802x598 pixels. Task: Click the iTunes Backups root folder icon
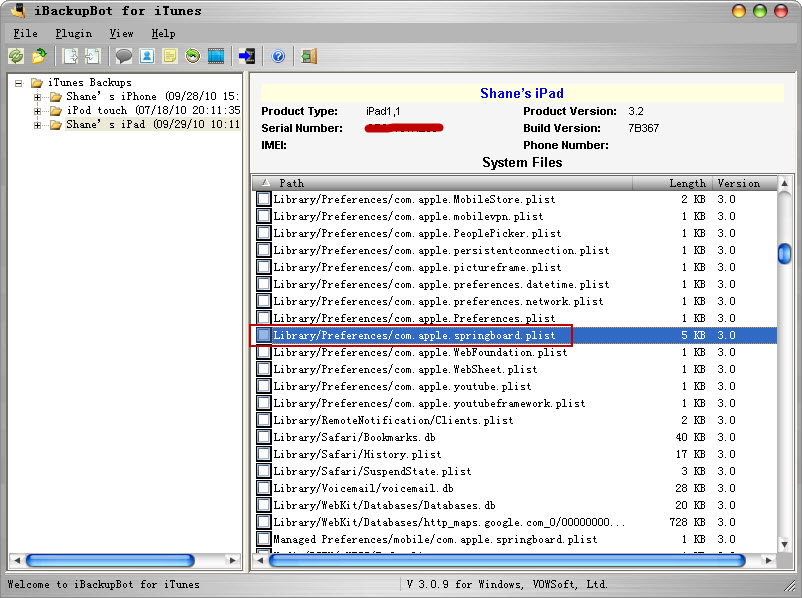pos(37,82)
